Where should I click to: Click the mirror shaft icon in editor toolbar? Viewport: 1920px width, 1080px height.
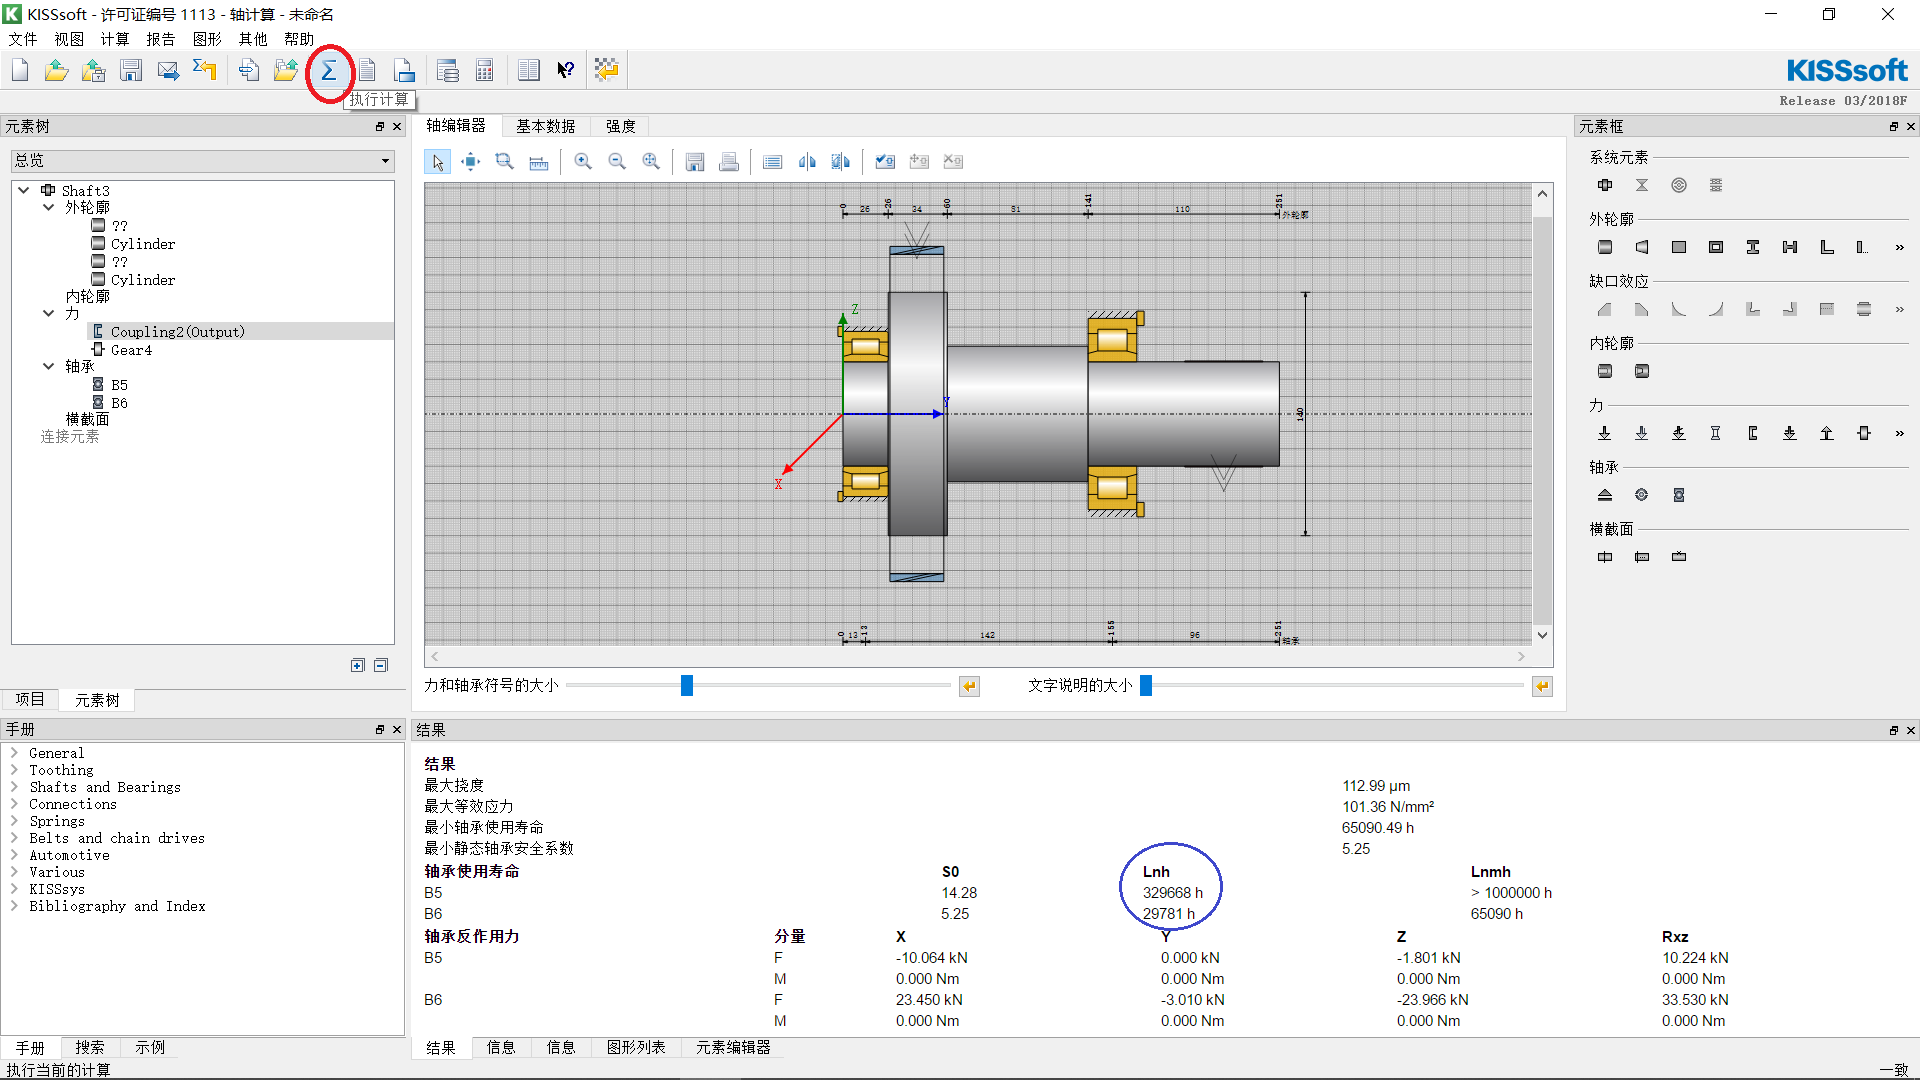[807, 162]
